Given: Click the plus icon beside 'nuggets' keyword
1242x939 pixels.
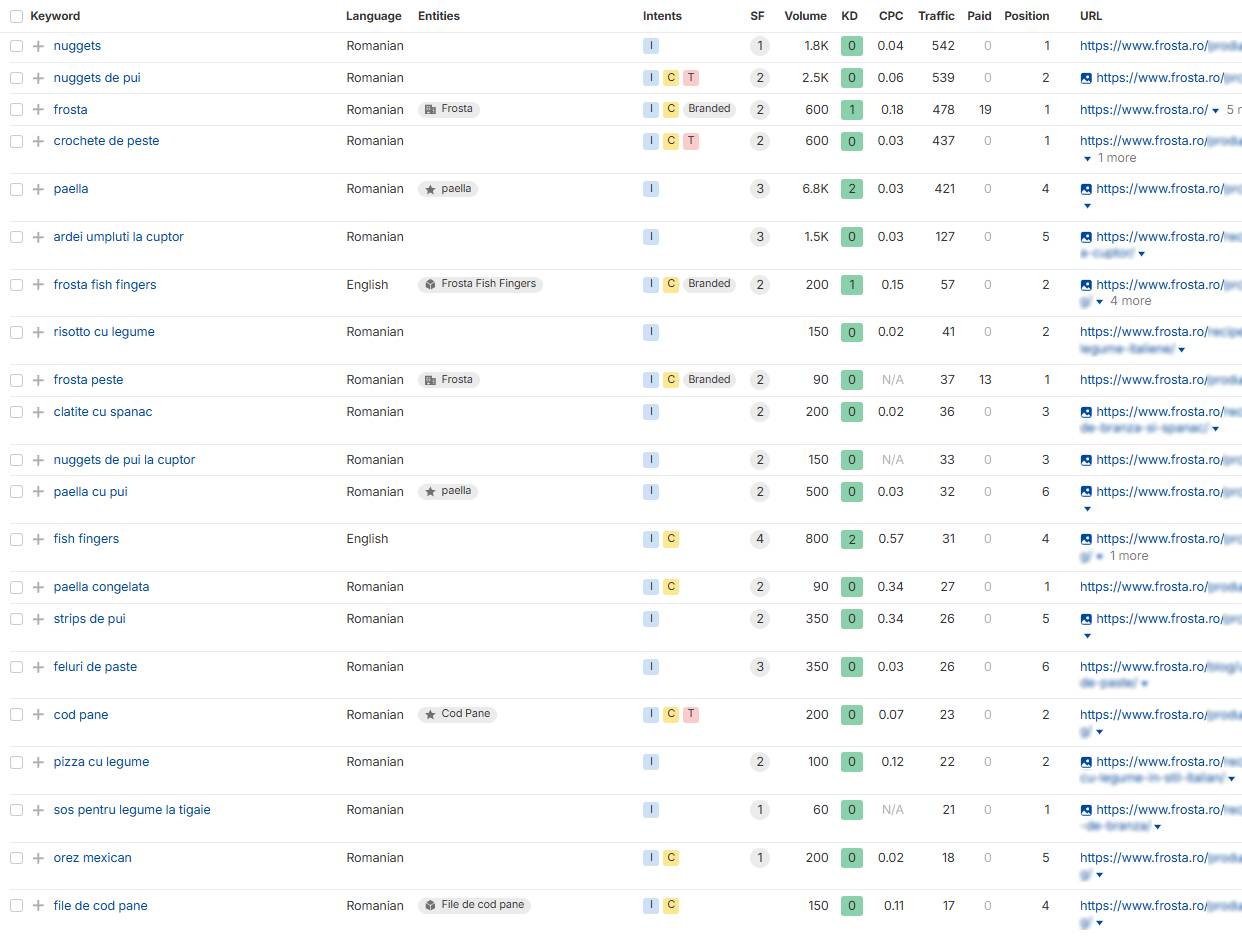Looking at the screenshot, I should (x=38, y=46).
